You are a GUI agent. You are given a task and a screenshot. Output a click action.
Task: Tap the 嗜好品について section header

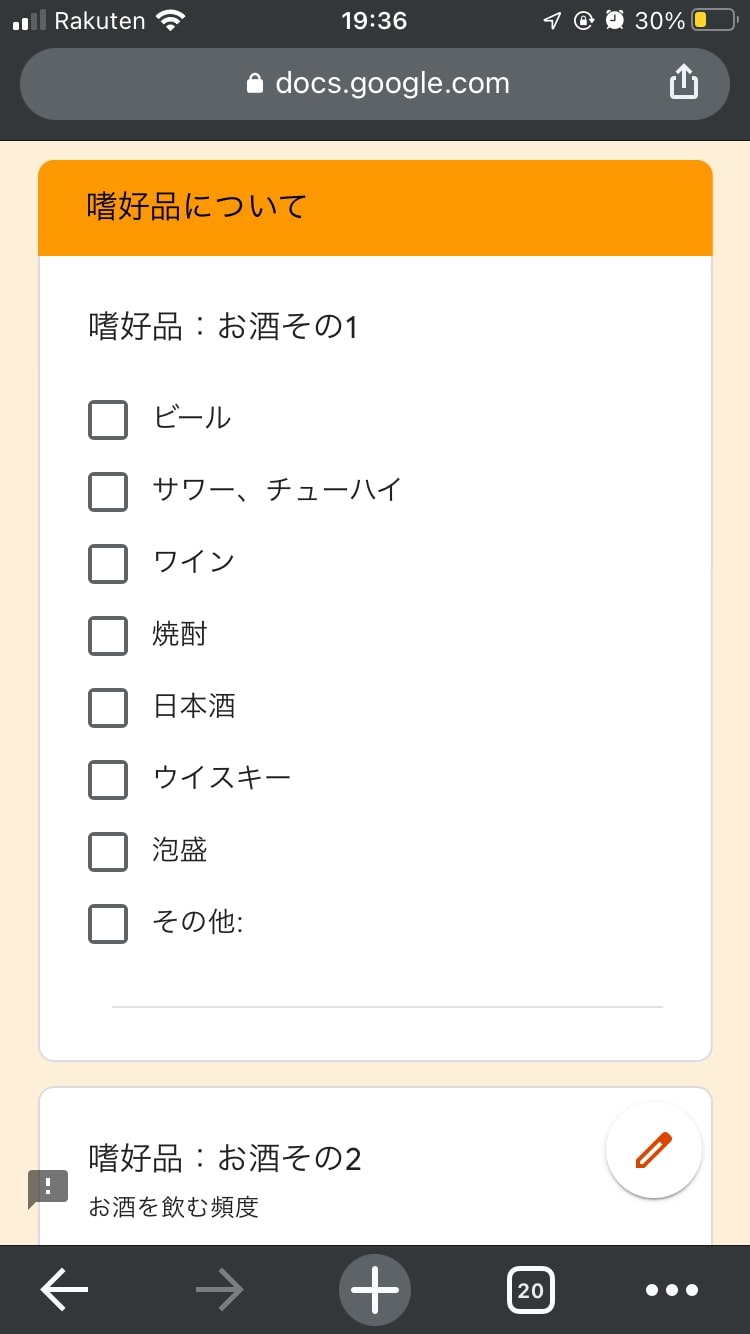375,208
